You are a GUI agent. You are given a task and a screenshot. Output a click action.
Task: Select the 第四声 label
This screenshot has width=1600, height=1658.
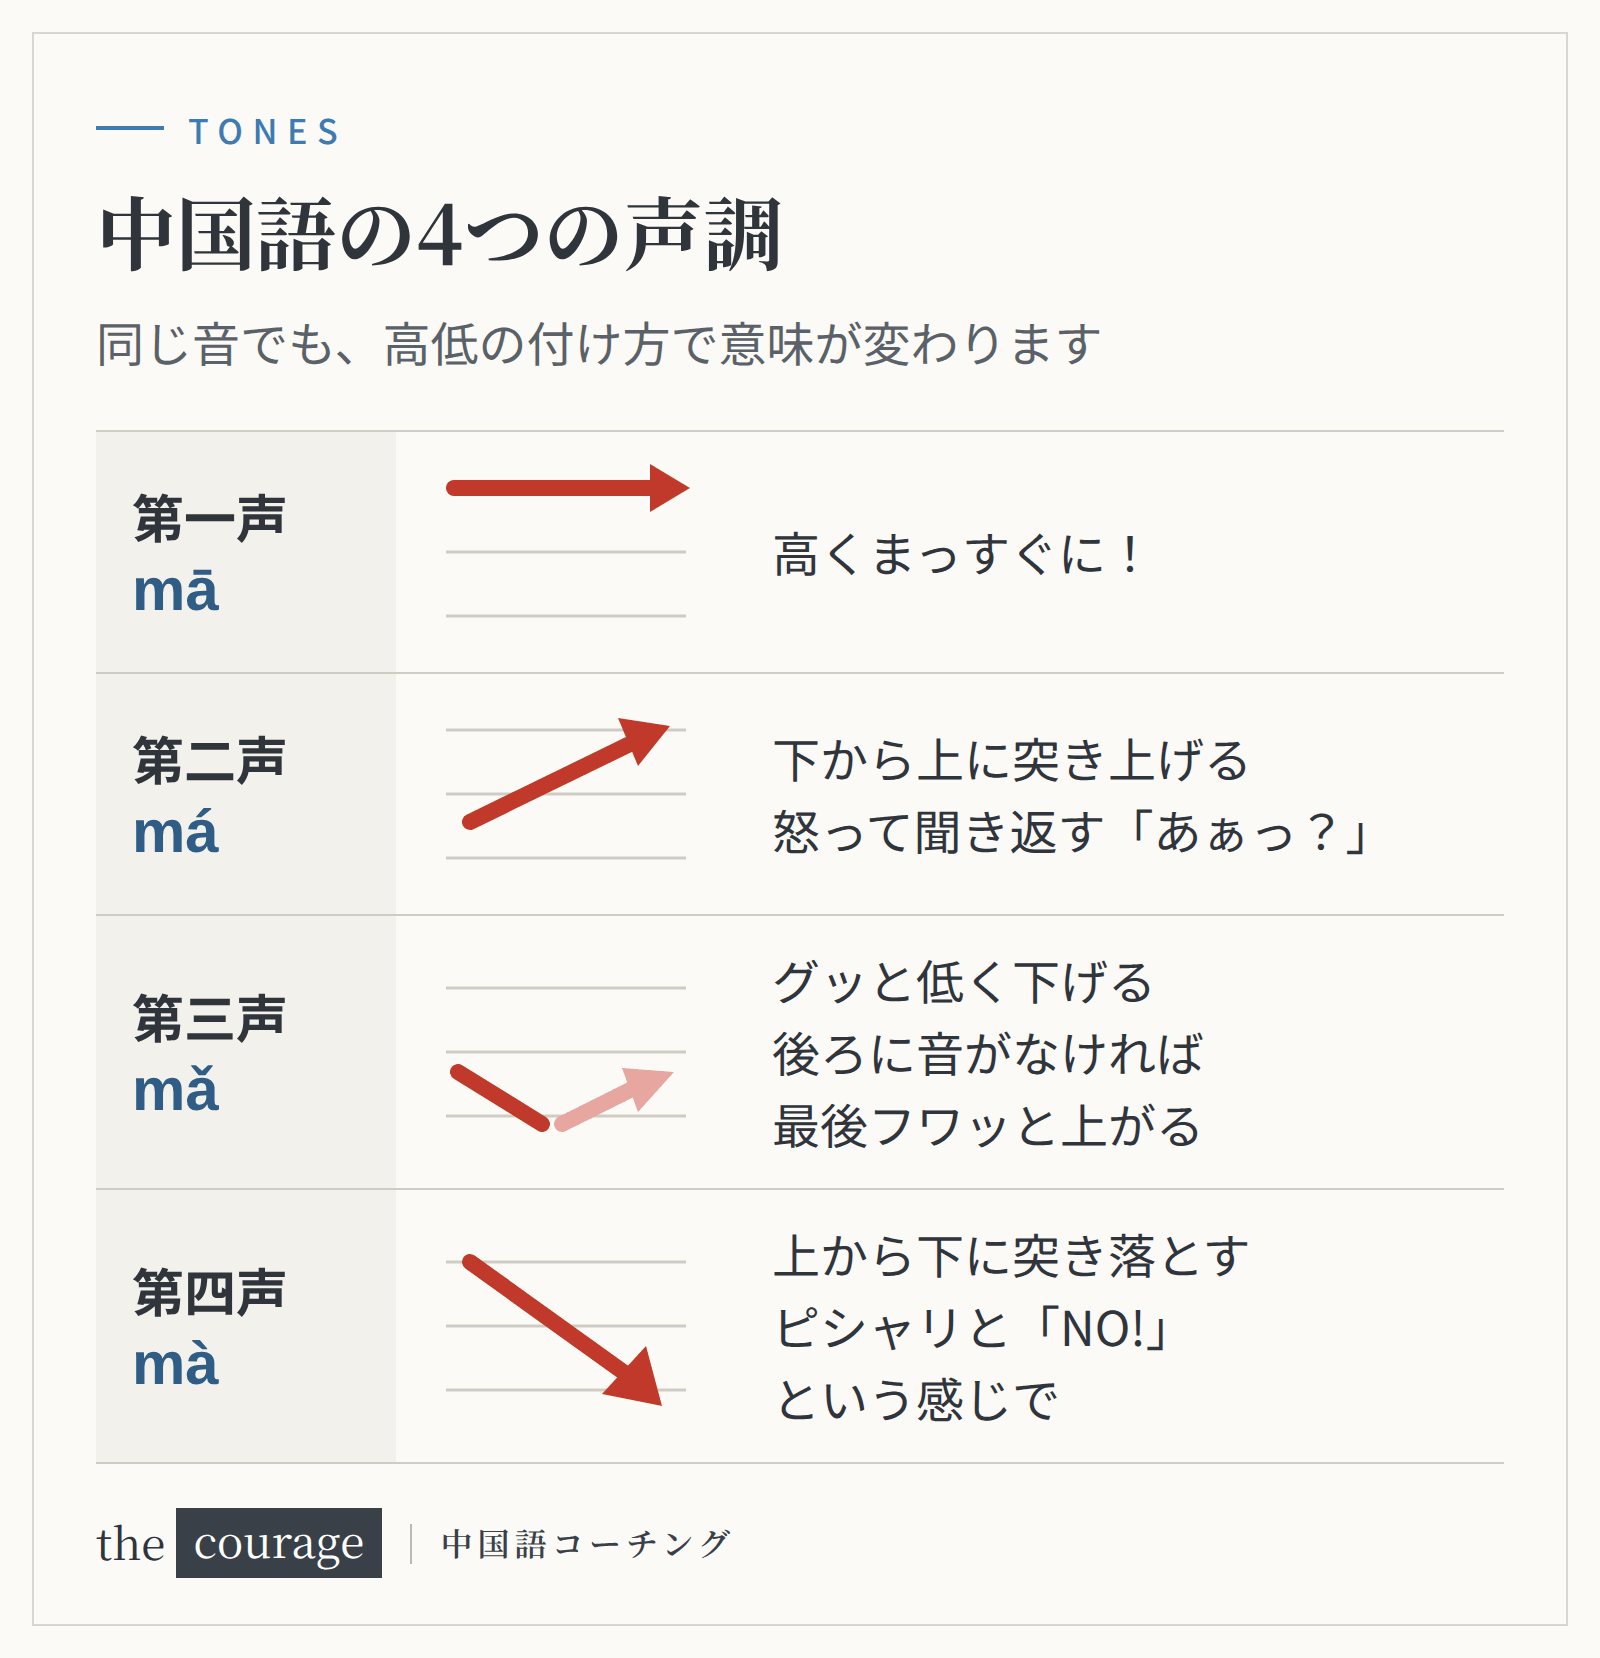point(210,1292)
